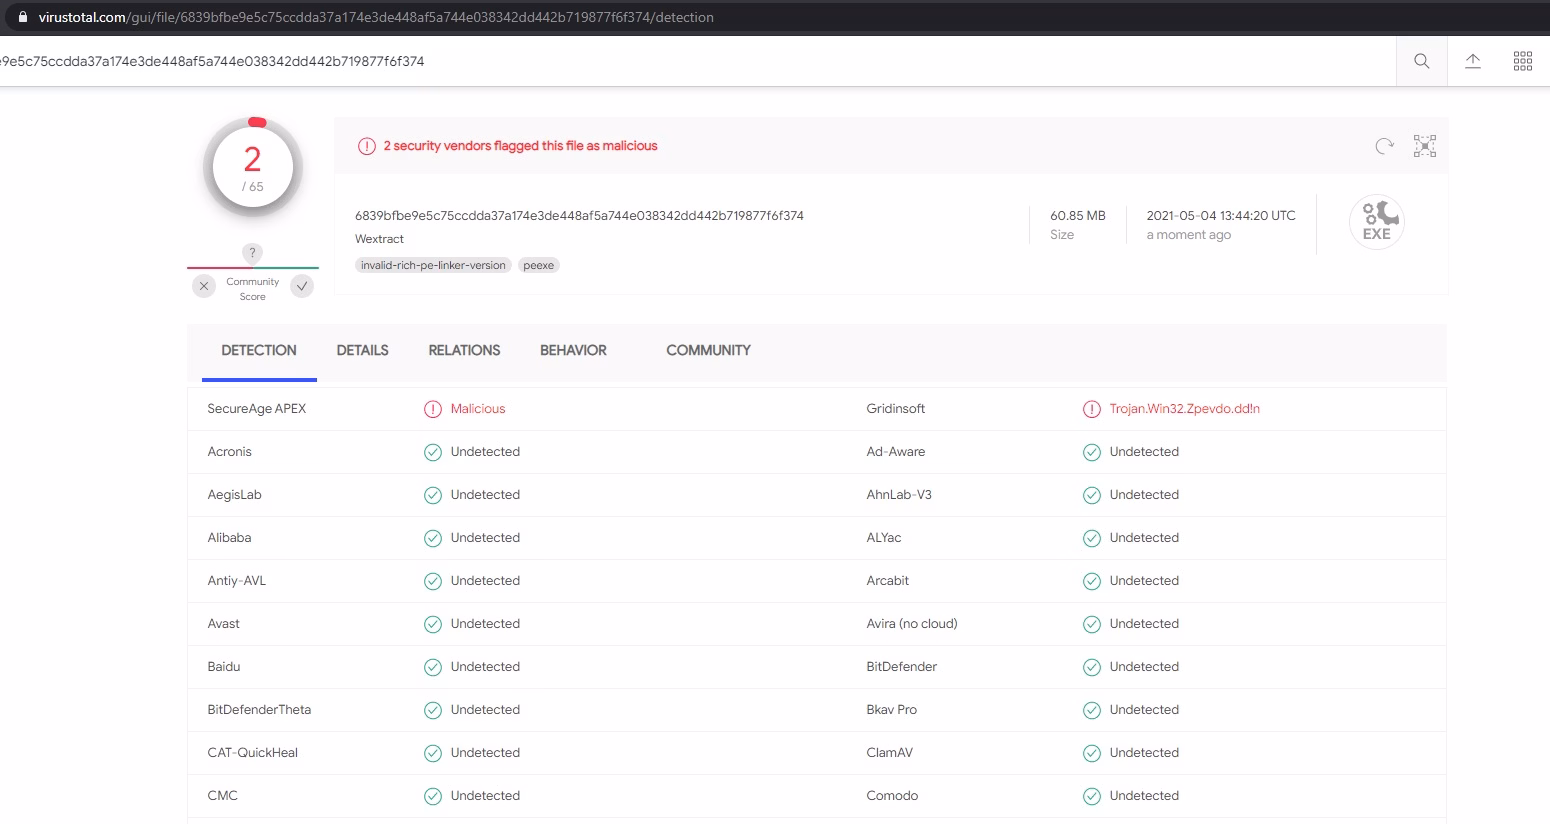The width and height of the screenshot is (1550, 824).
Task: Open the similarity graph icon
Action: click(x=1425, y=146)
